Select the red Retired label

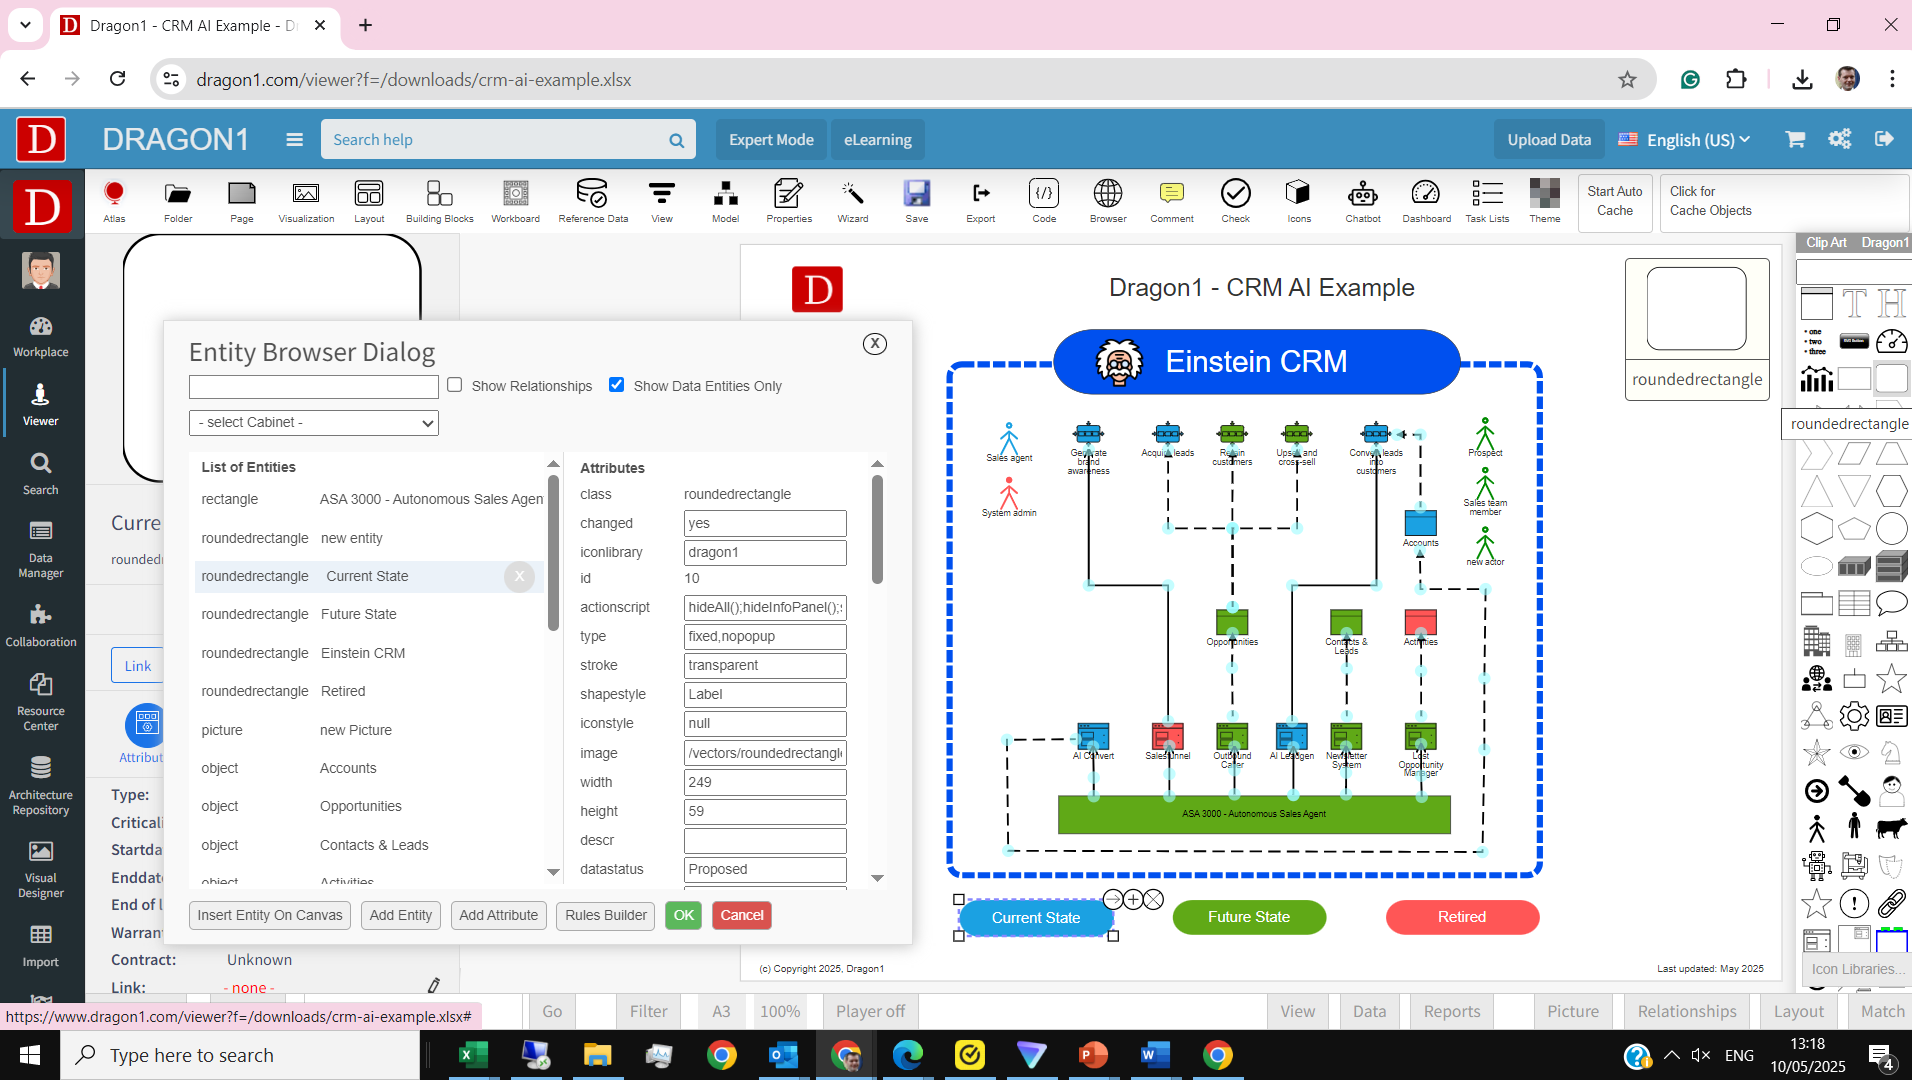pyautogui.click(x=1462, y=917)
